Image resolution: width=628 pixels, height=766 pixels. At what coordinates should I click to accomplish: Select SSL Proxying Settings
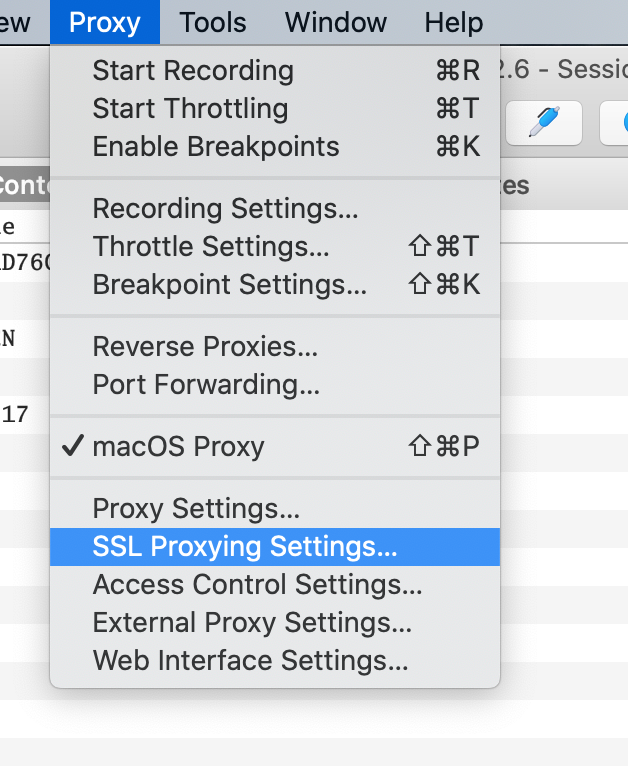[x=245, y=547]
